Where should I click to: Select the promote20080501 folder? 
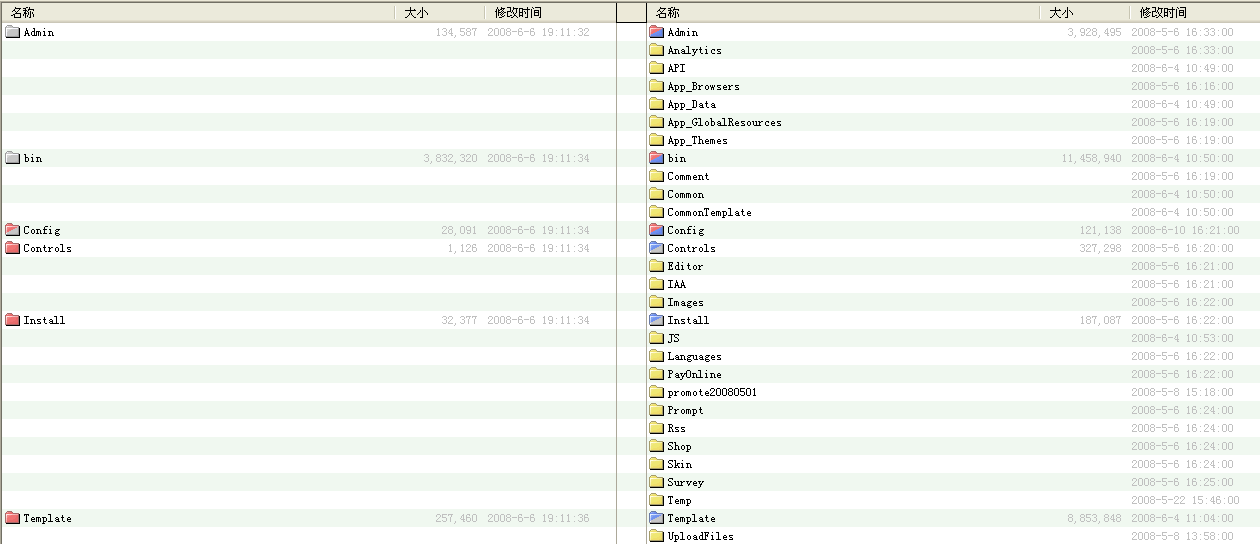coord(711,392)
